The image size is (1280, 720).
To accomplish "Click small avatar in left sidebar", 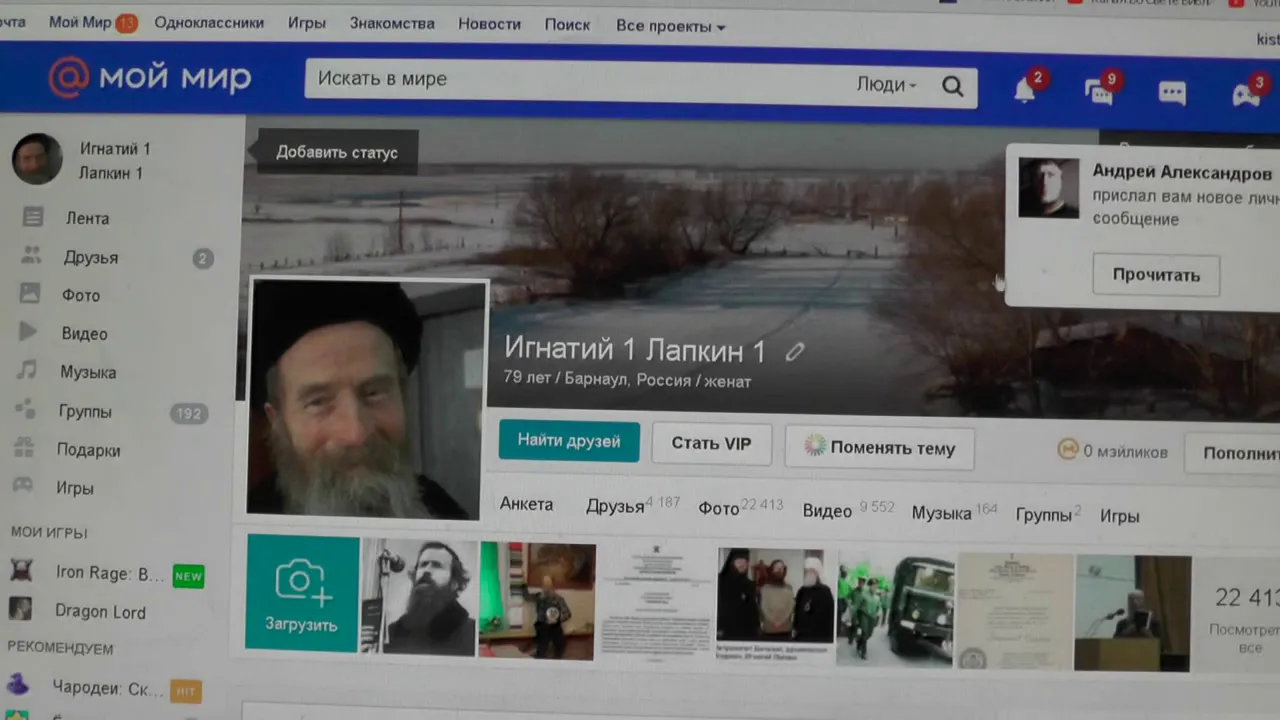I will (37, 158).
